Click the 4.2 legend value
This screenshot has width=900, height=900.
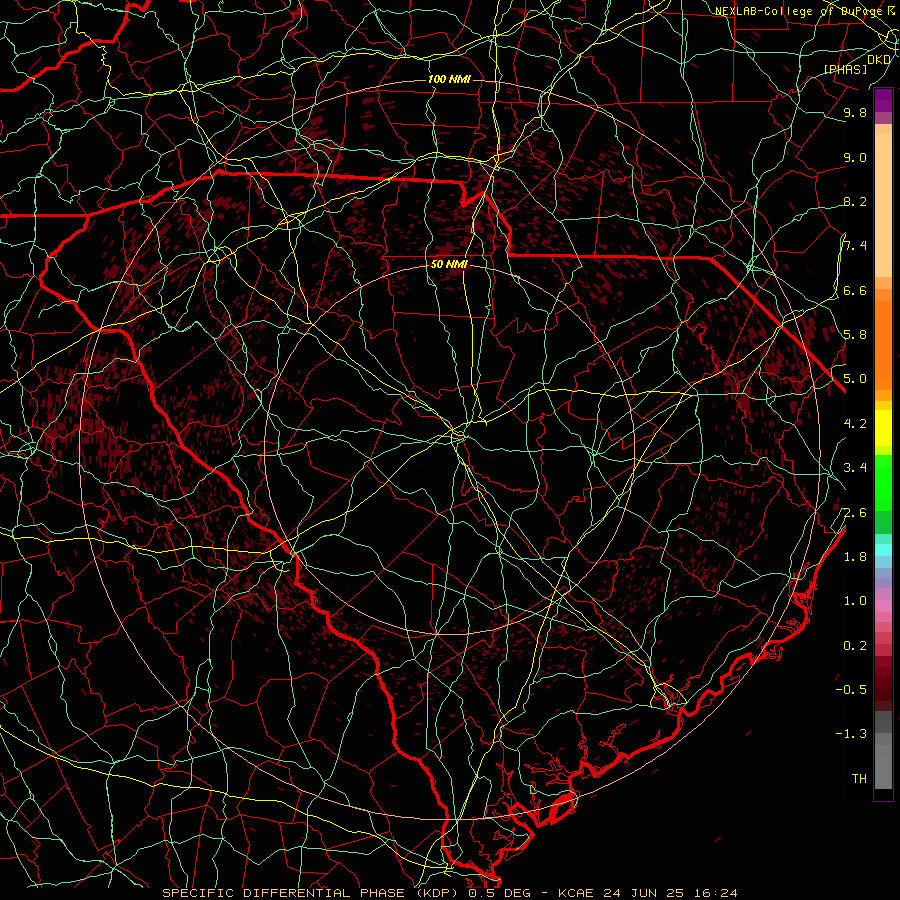pos(855,424)
